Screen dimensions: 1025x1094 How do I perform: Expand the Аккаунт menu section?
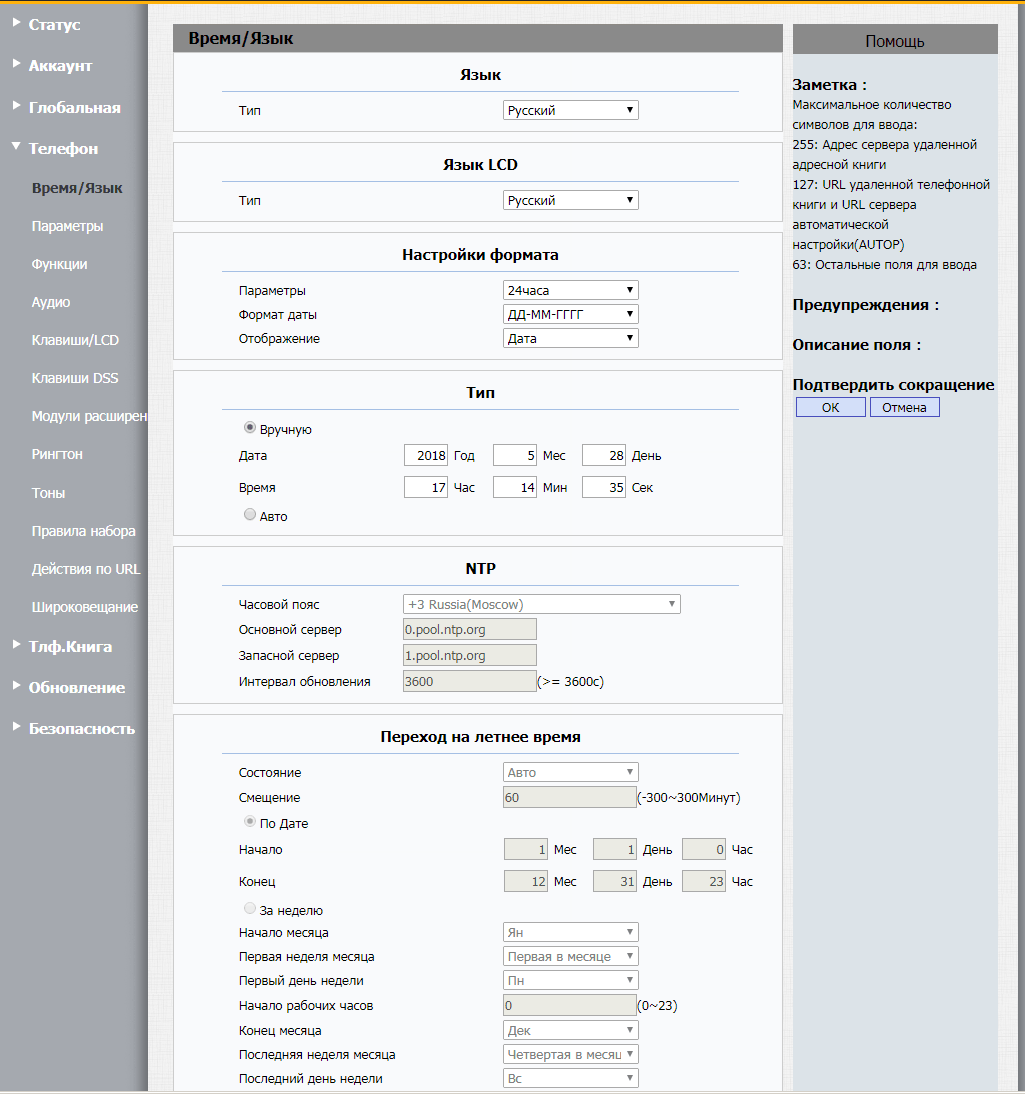[60, 66]
